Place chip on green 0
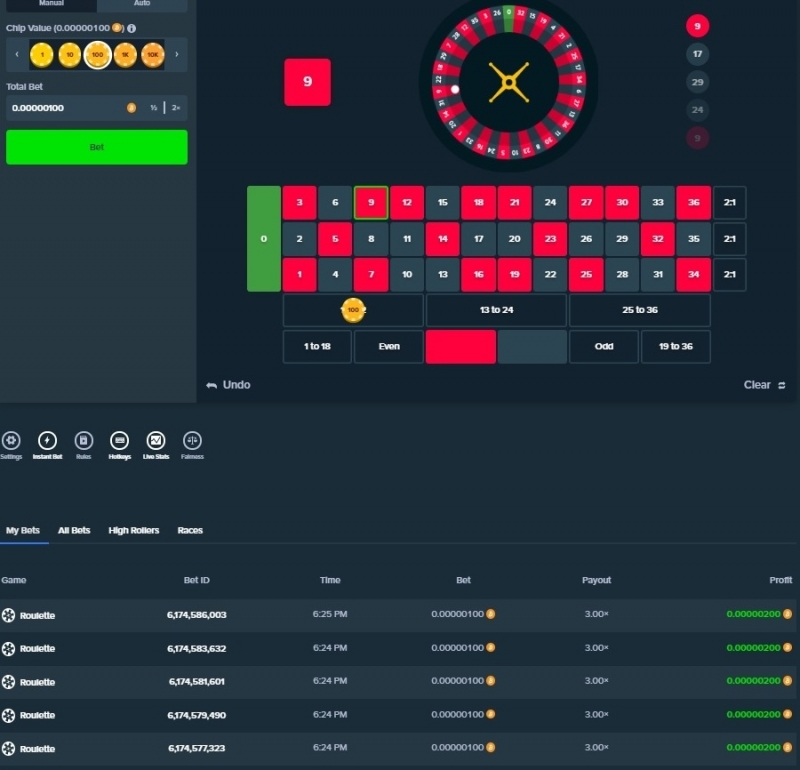The width and height of the screenshot is (800, 770). tap(264, 239)
